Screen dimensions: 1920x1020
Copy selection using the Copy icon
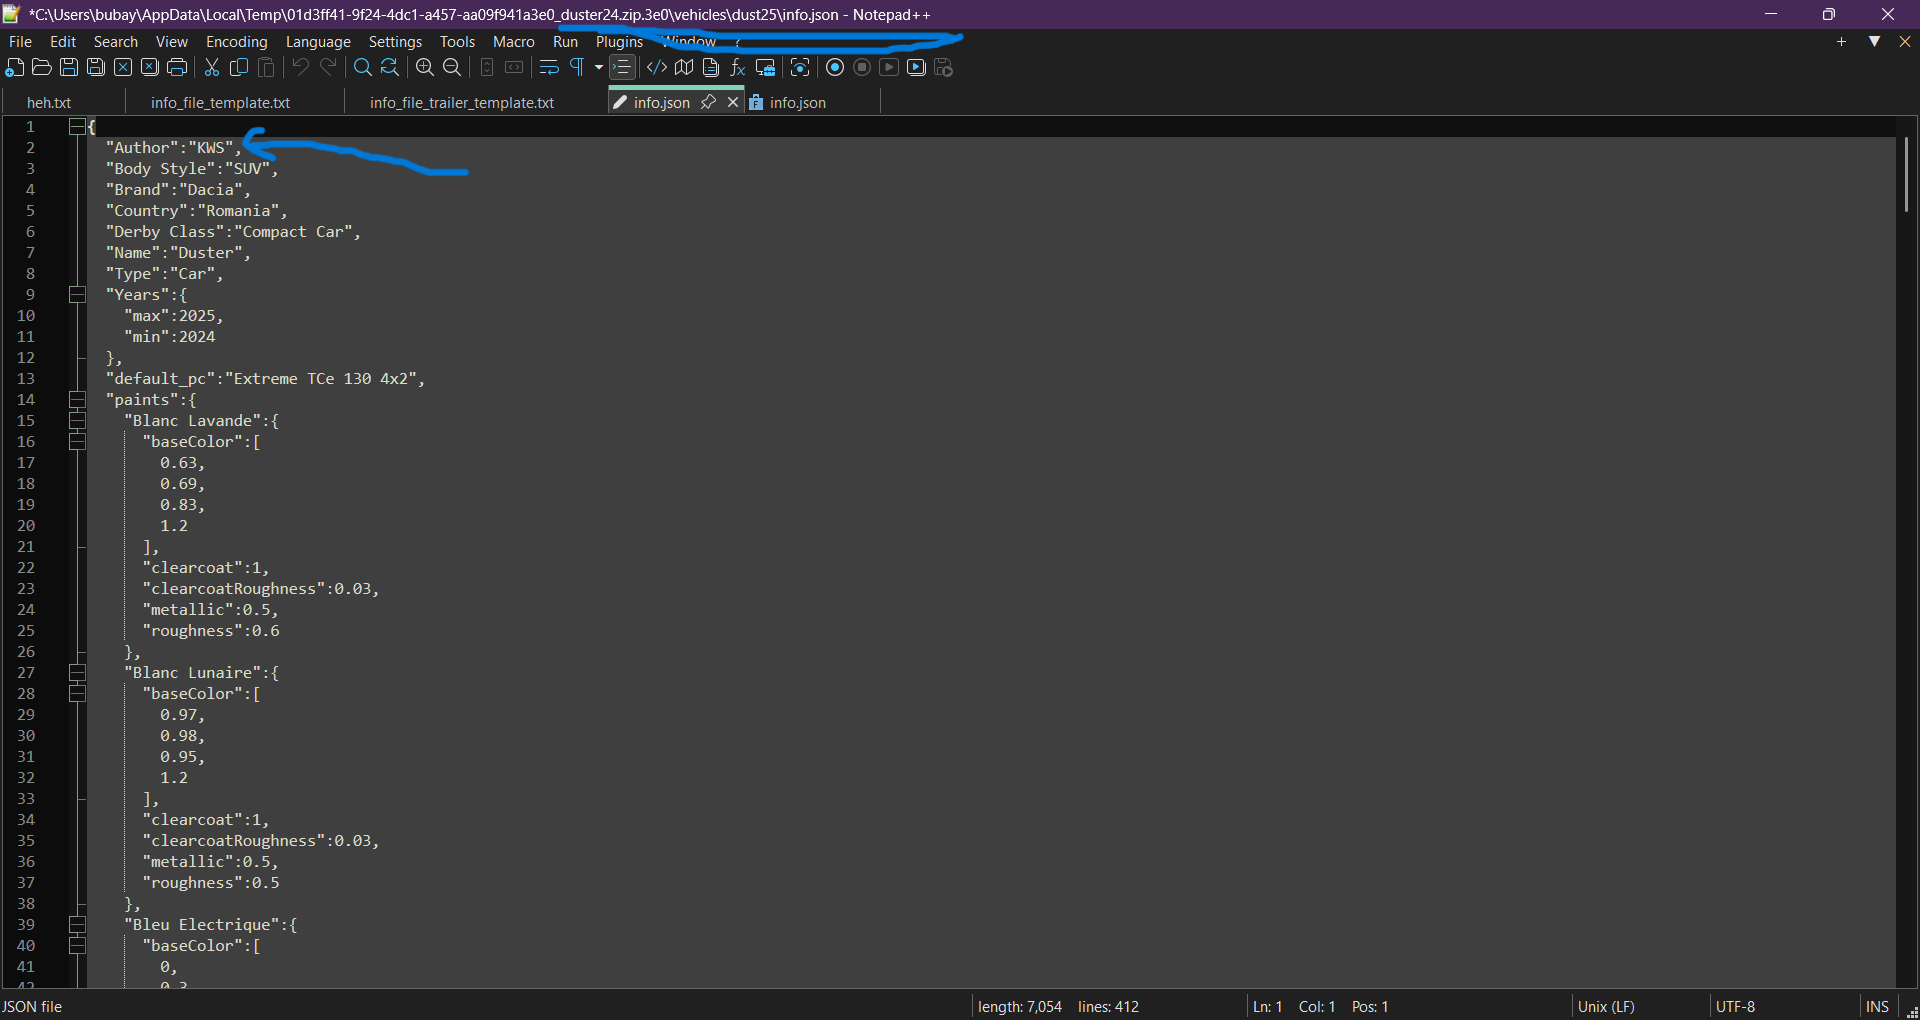239,68
